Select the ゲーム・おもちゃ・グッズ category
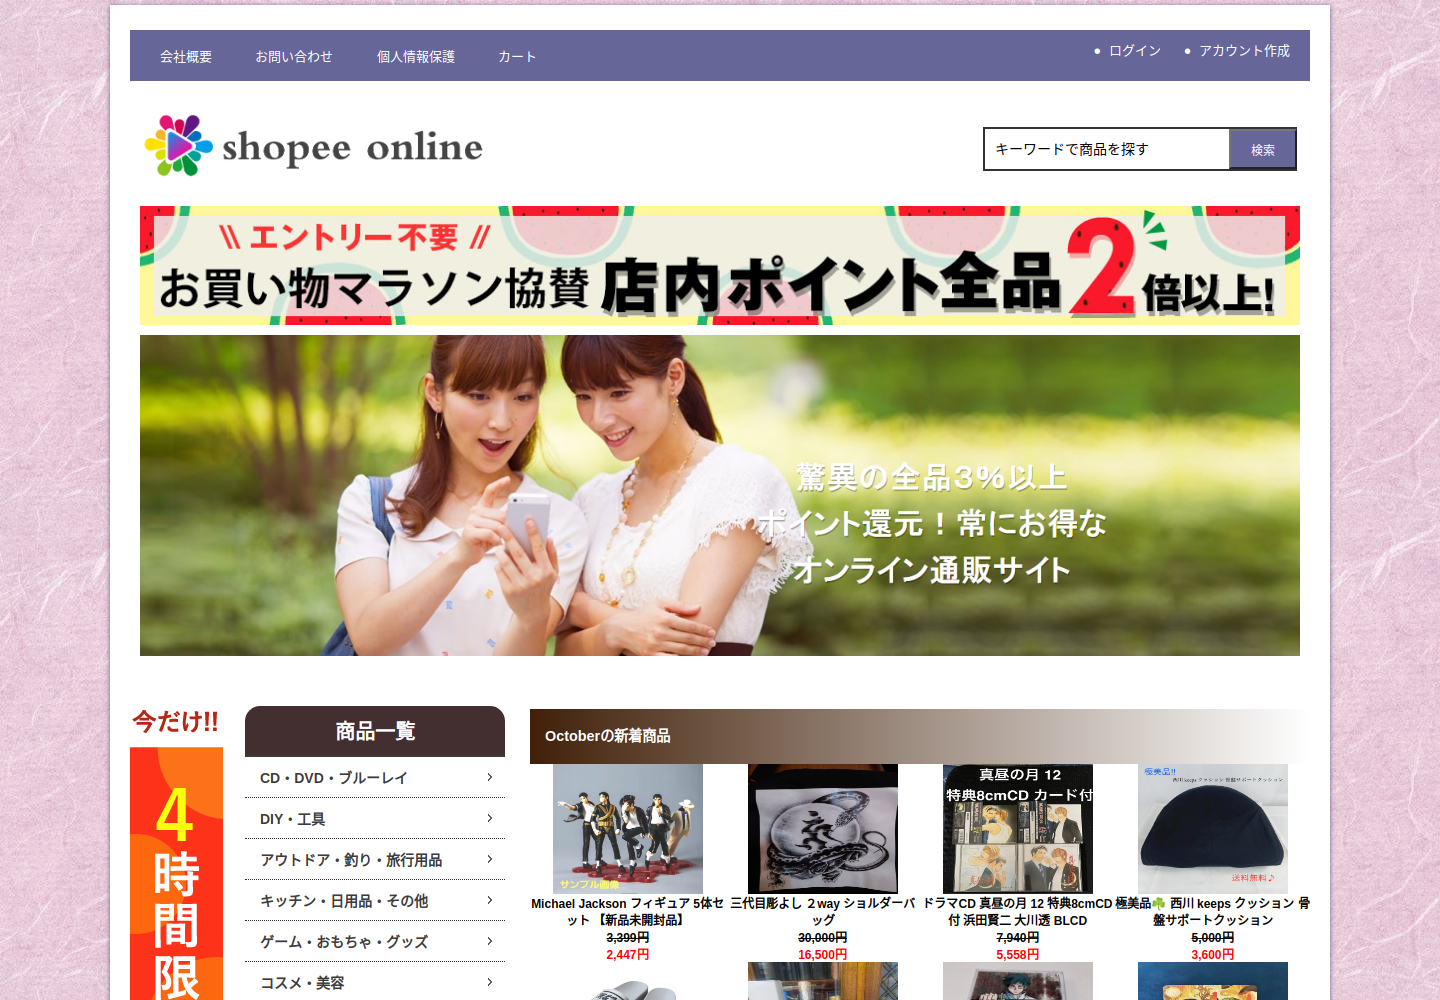The image size is (1440, 1000). [375, 942]
